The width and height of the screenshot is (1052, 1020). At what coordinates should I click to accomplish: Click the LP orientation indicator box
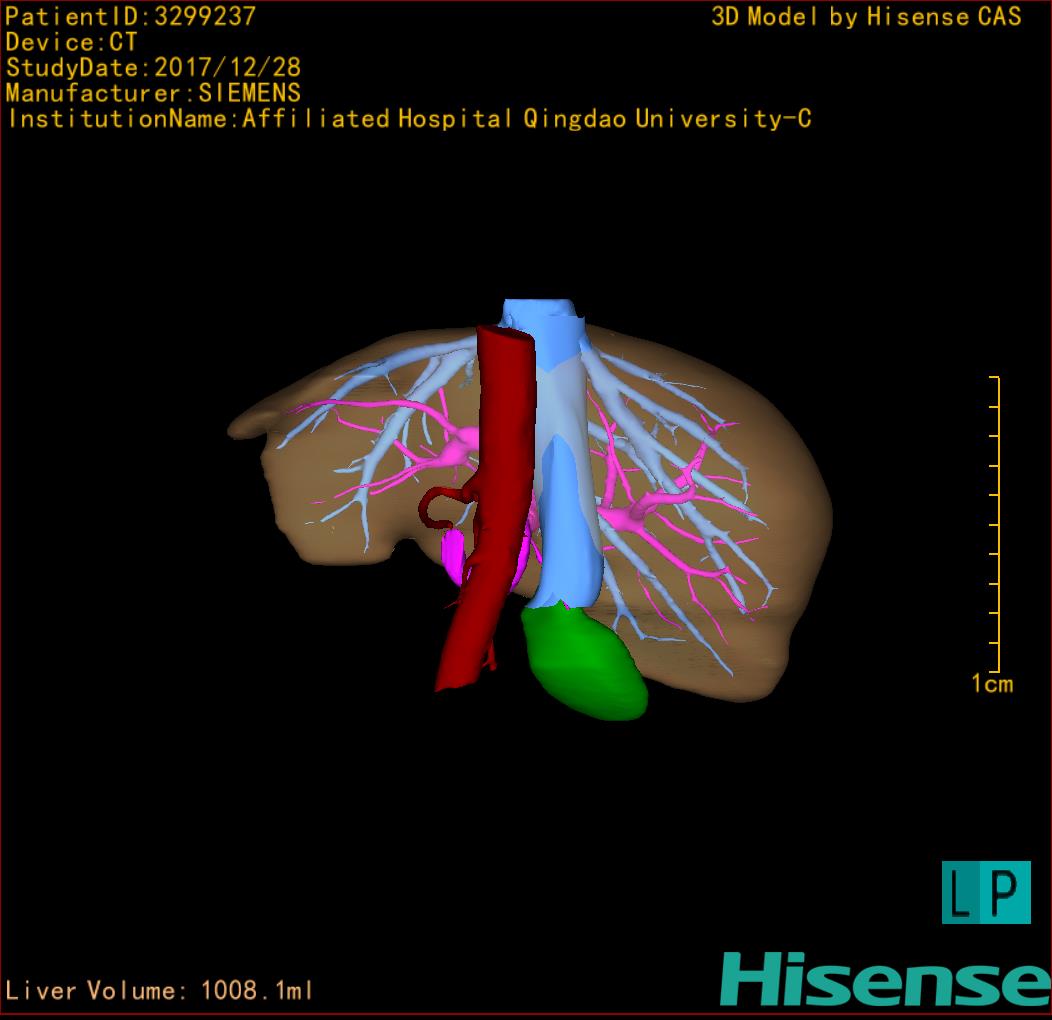[x=985, y=892]
